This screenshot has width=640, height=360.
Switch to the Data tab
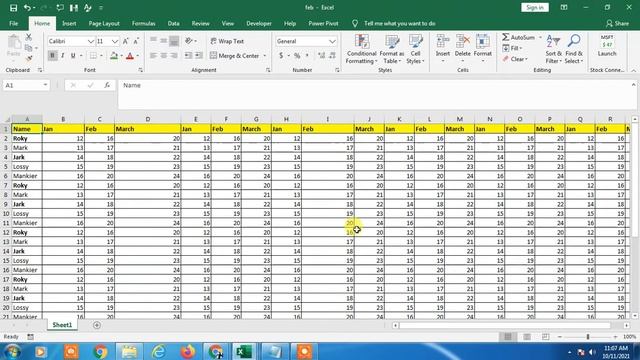point(173,24)
